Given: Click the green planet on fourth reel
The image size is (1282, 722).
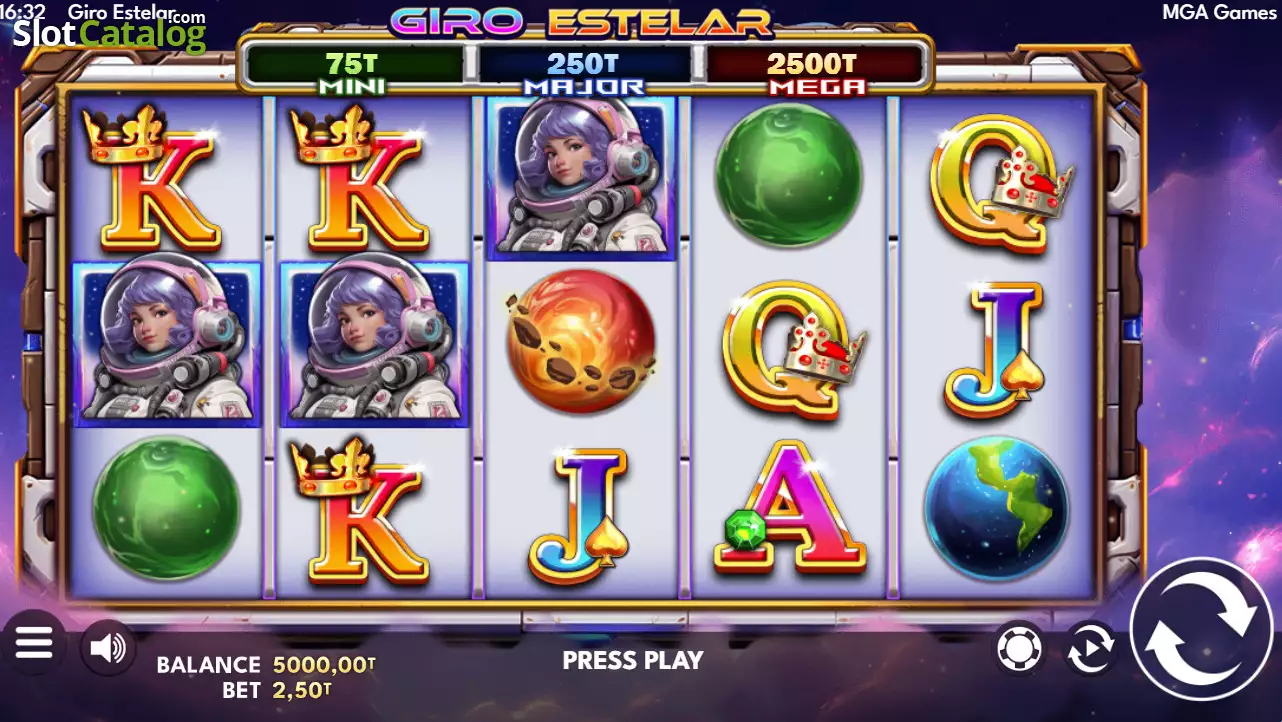Looking at the screenshot, I should coord(789,175).
